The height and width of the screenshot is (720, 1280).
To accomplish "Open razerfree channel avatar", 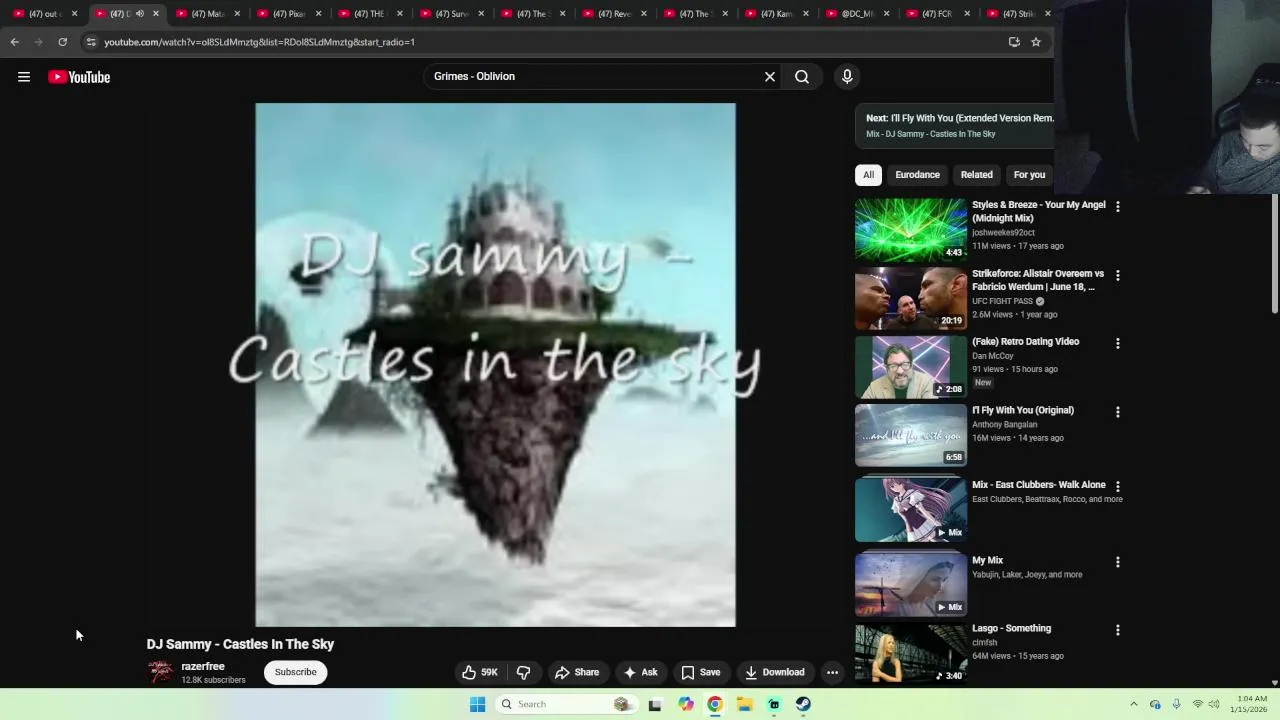I will pyautogui.click(x=160, y=672).
